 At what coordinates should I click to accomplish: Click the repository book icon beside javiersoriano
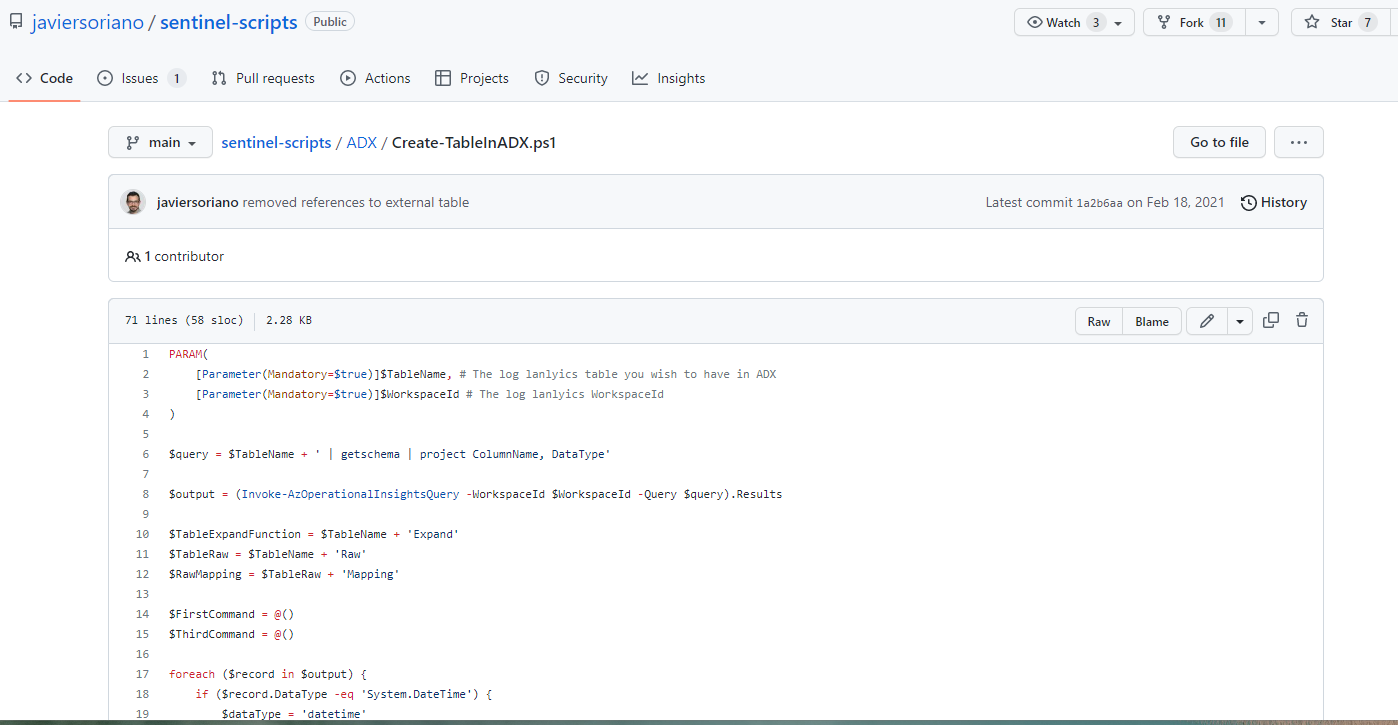16,22
